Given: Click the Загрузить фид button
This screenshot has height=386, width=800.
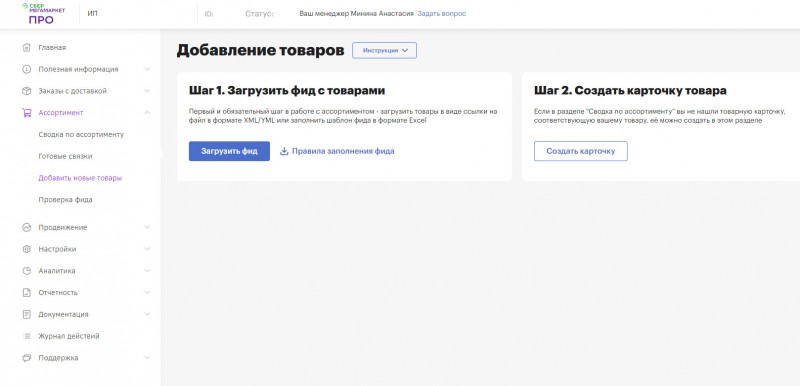Looking at the screenshot, I should (x=229, y=151).
